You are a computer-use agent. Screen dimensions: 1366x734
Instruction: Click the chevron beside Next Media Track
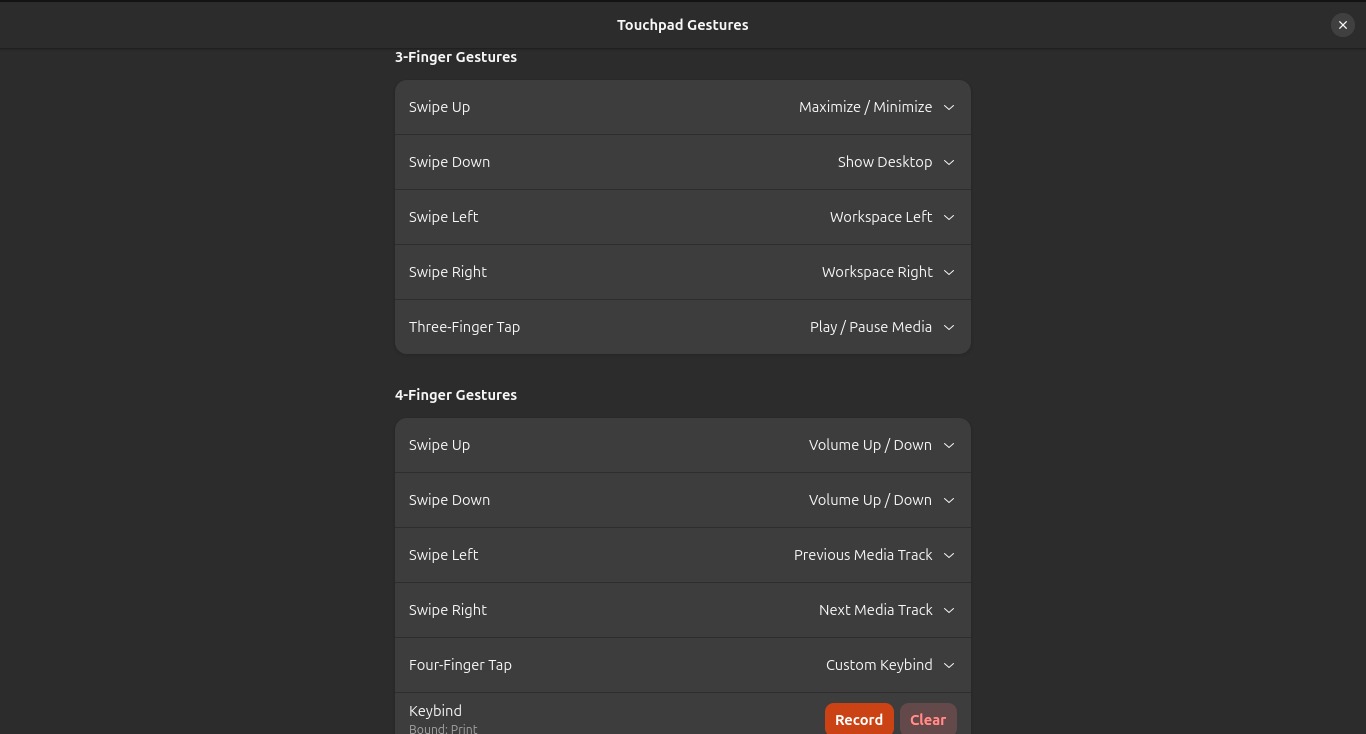(x=949, y=610)
